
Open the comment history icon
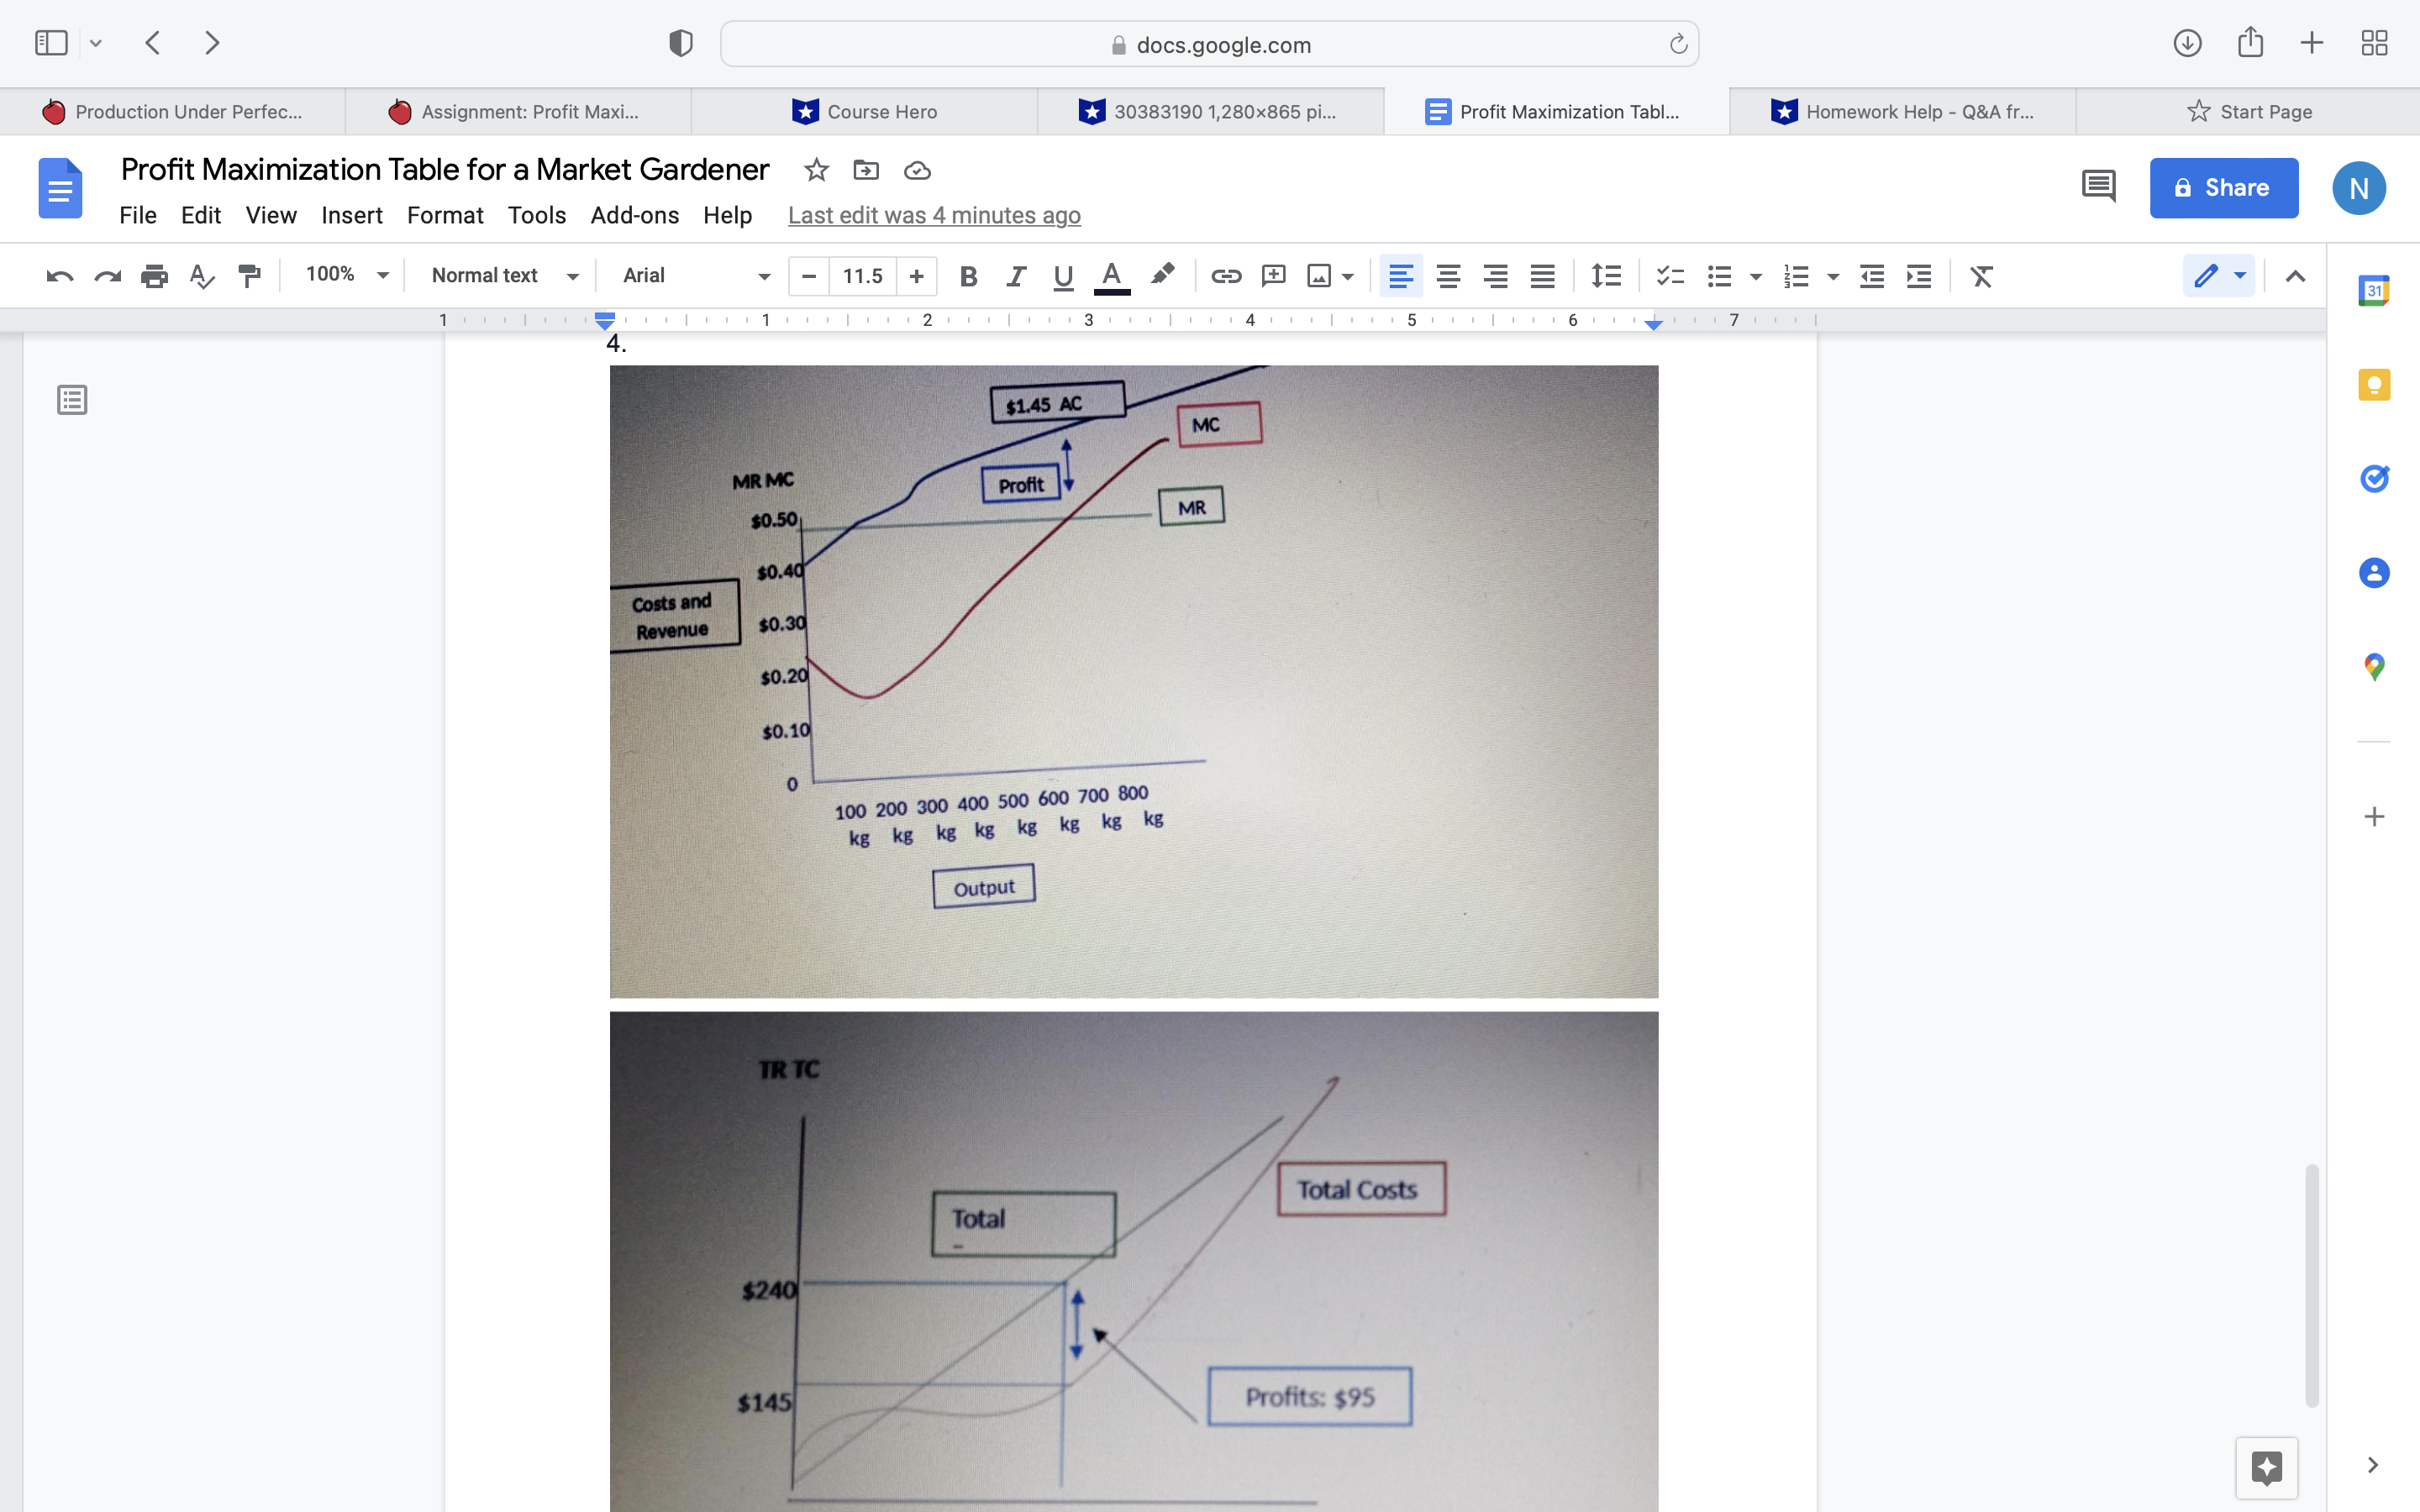click(2098, 187)
